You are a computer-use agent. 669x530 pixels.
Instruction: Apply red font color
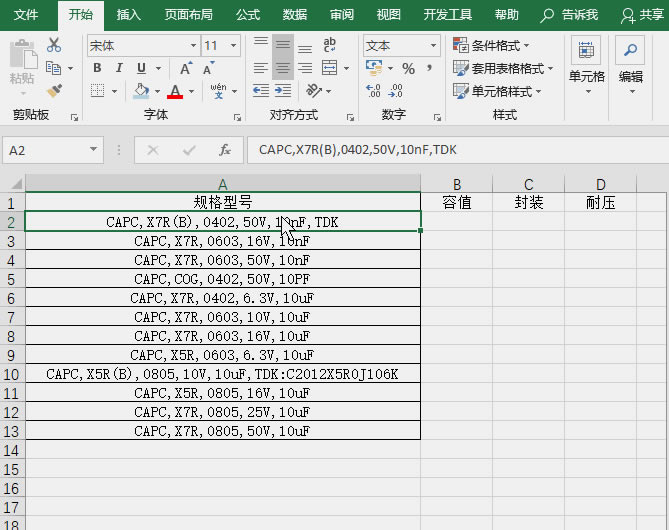pyautogui.click(x=175, y=91)
